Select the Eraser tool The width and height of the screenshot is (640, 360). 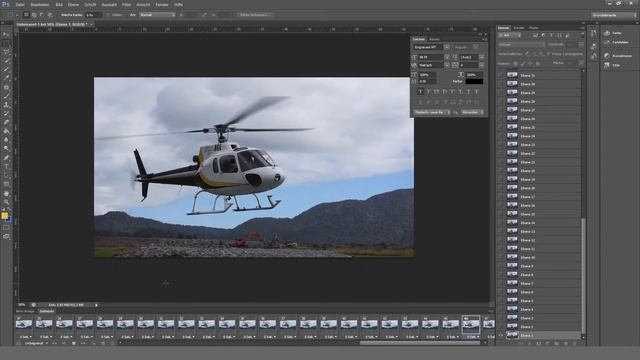[6, 122]
